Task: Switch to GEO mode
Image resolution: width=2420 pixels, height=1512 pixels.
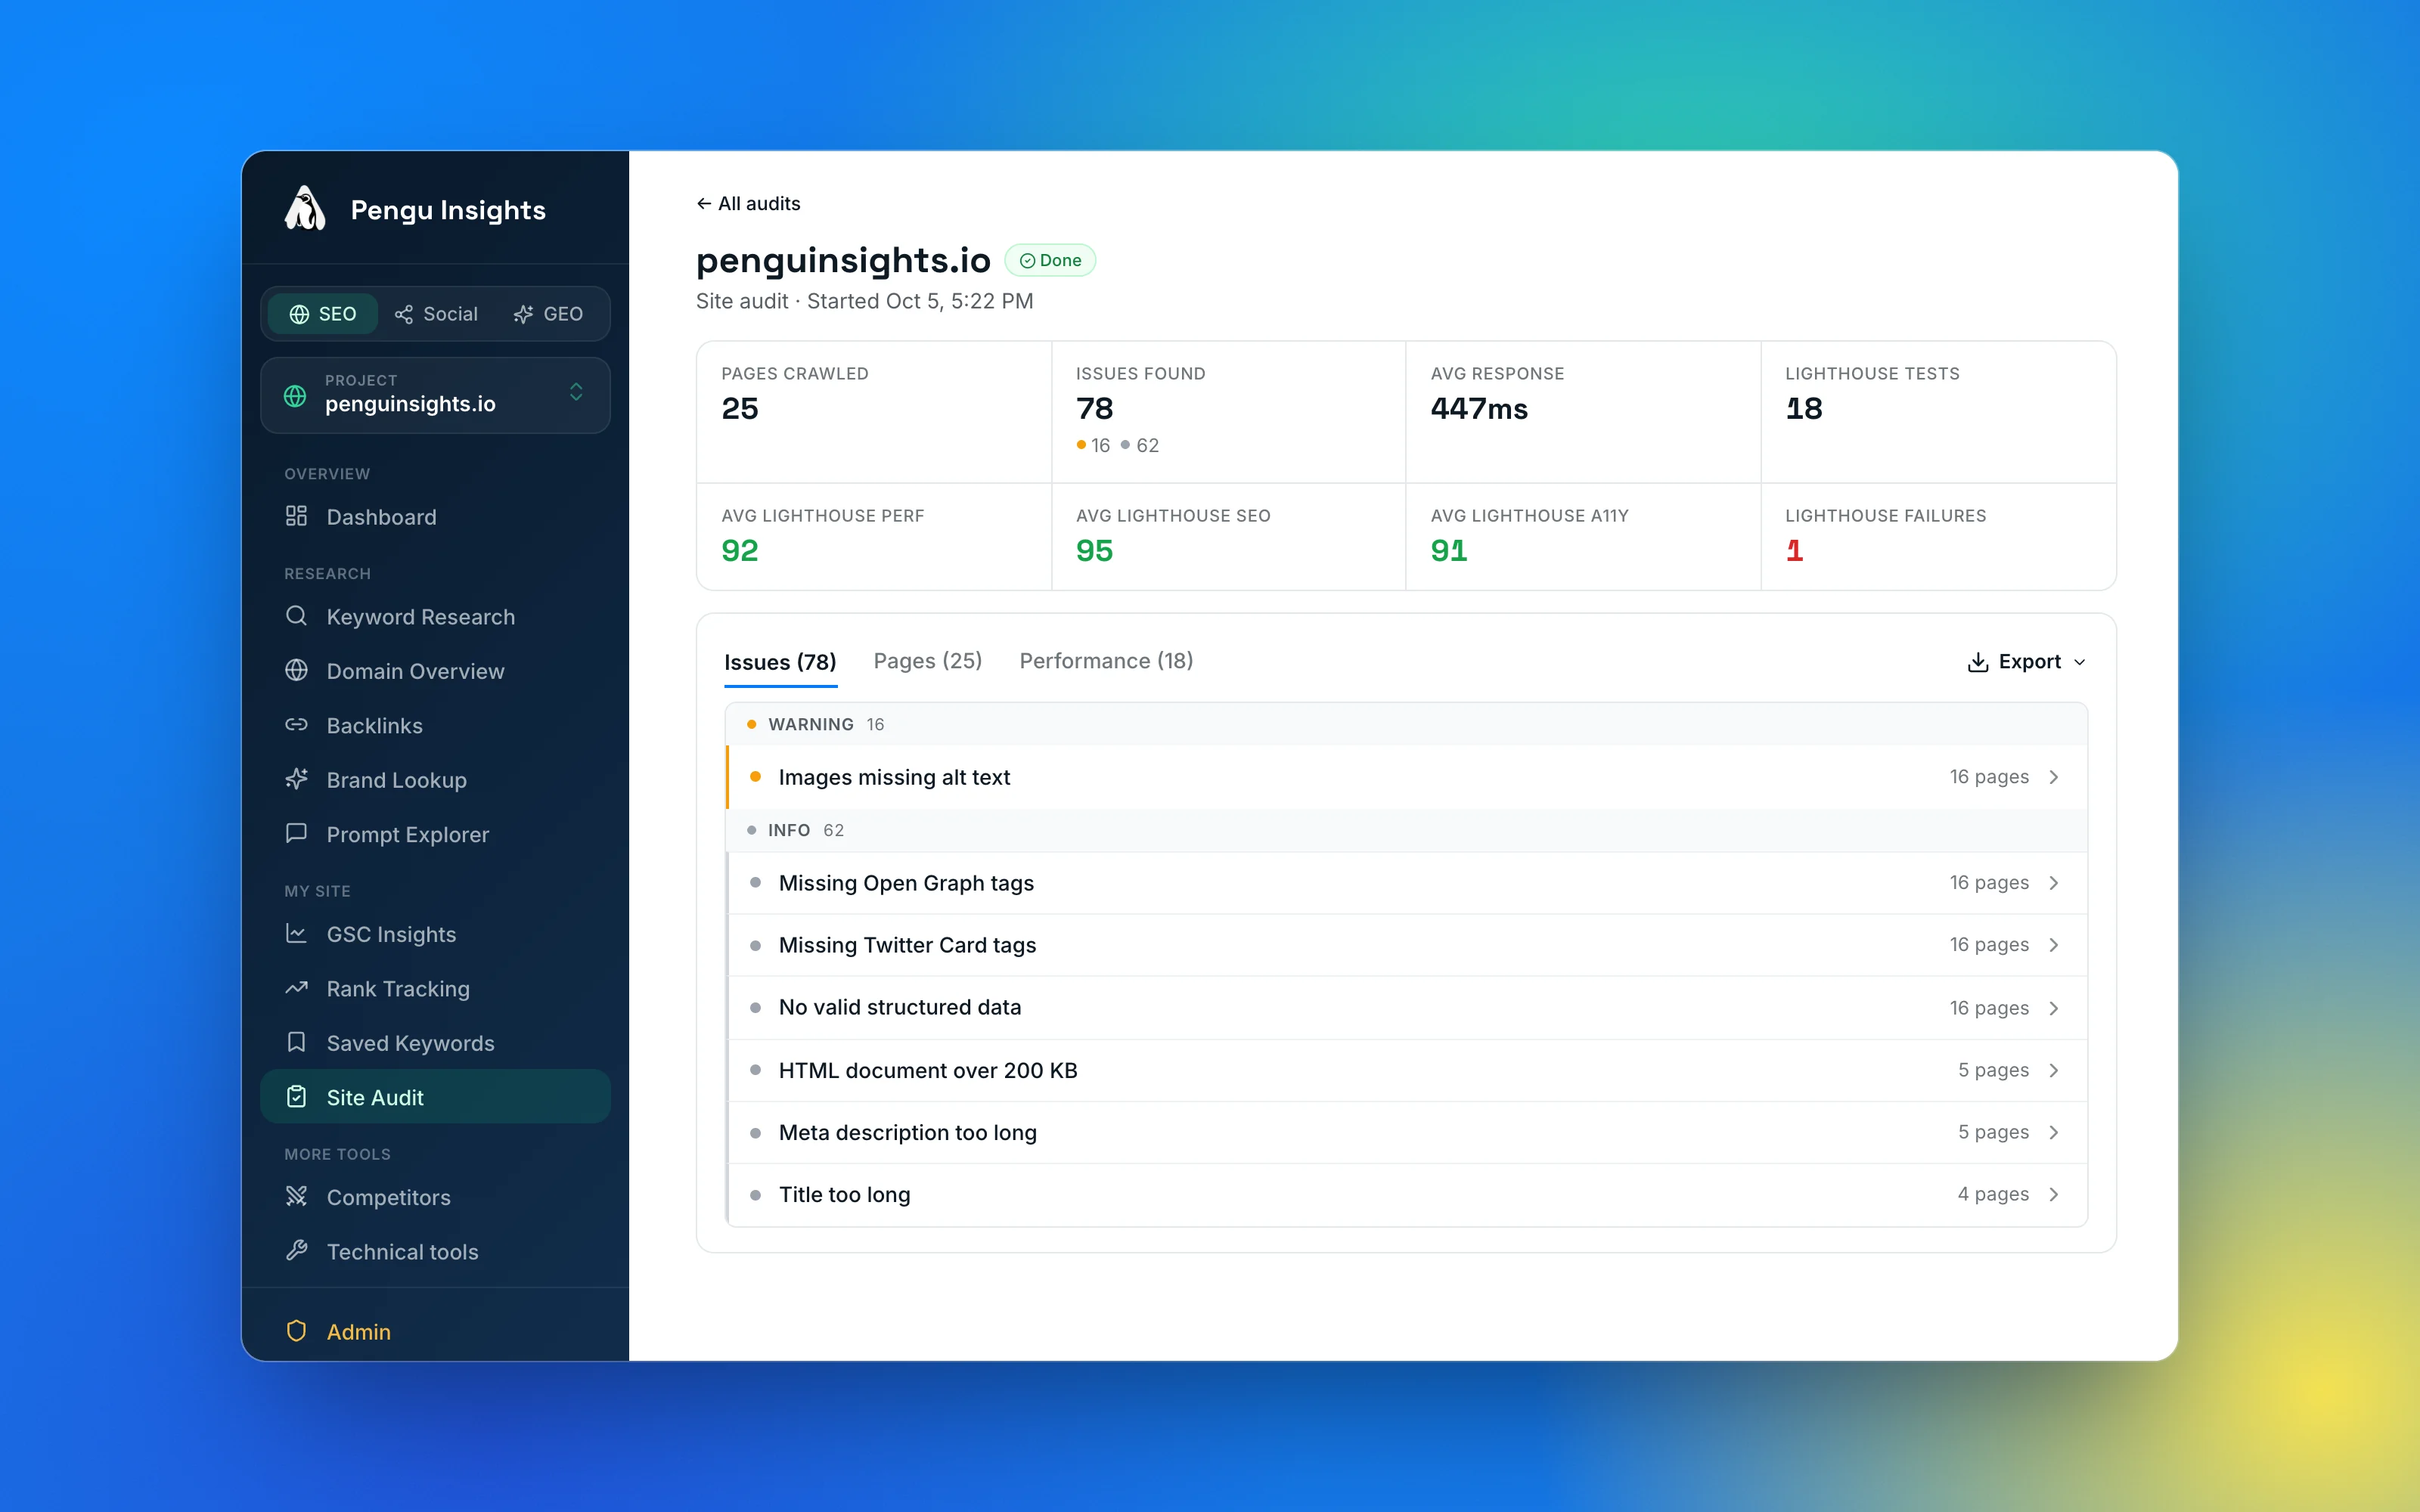Action: point(548,314)
